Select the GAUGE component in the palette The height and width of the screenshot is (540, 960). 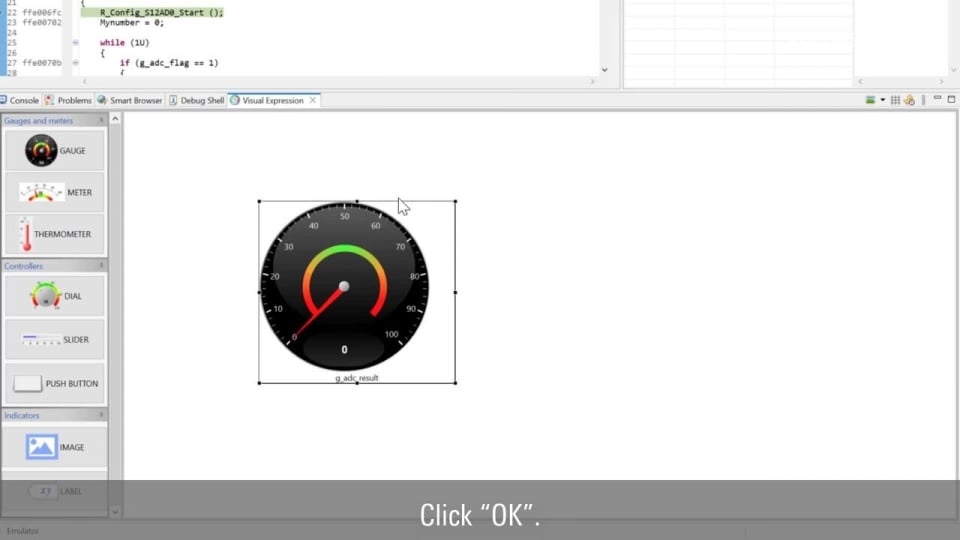(54, 151)
